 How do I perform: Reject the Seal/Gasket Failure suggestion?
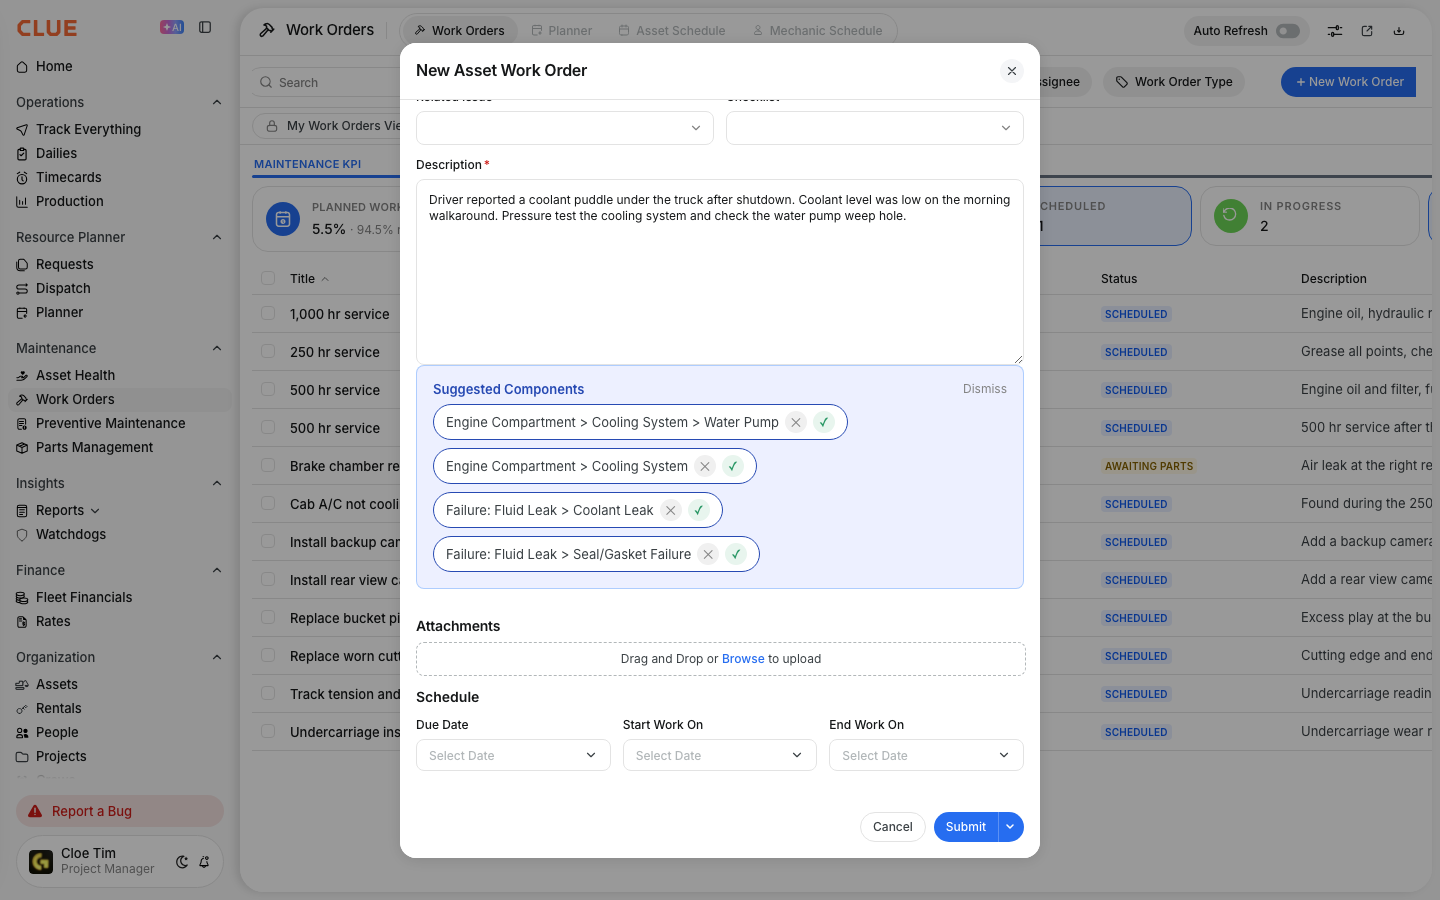pos(708,554)
